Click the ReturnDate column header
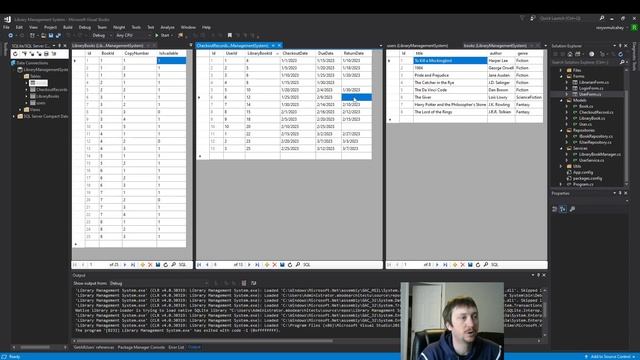 pyautogui.click(x=356, y=53)
